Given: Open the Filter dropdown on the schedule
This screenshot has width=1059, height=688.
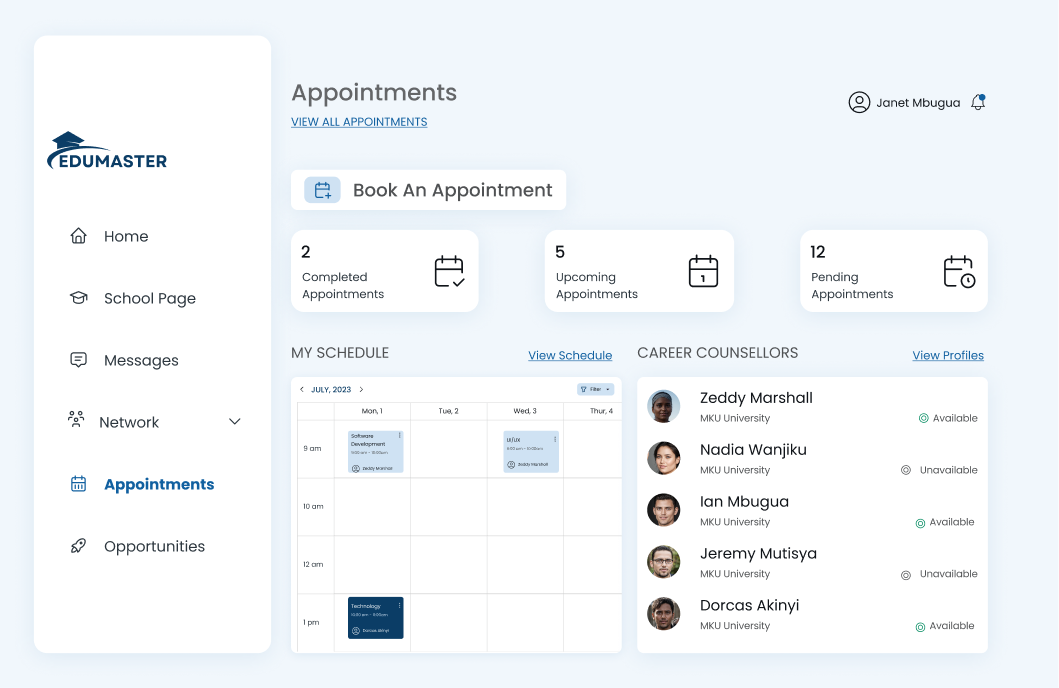Looking at the screenshot, I should (x=595, y=389).
